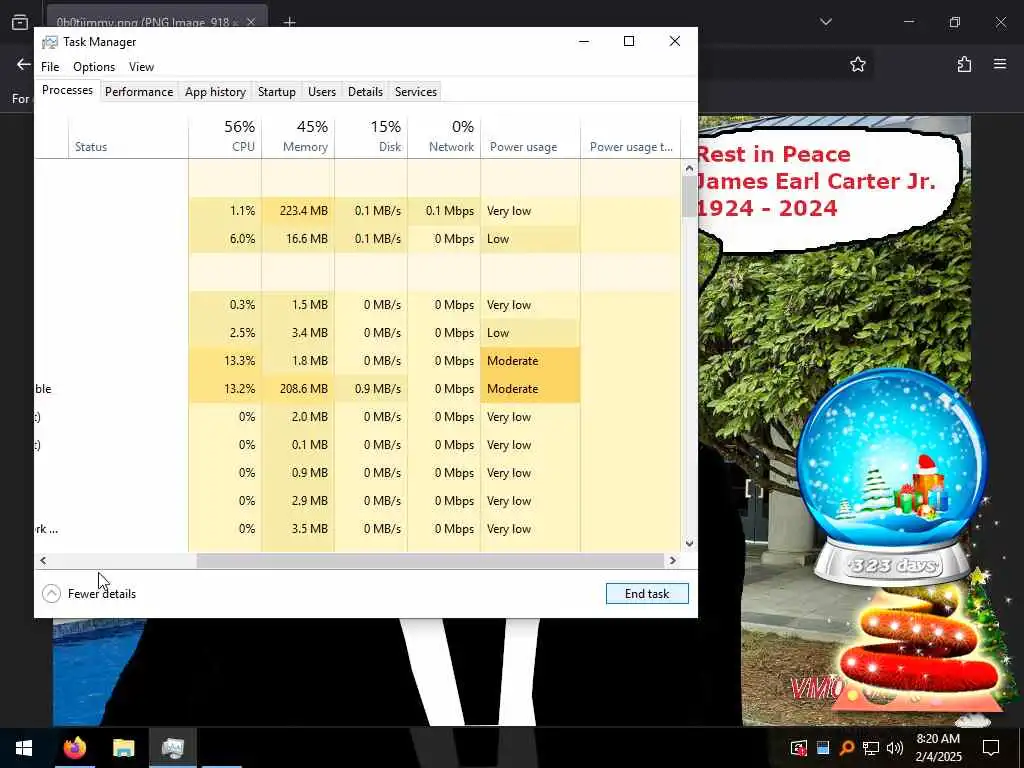Sort by Power usage trend column header
Viewport: 1024px width, 768px height.
pyautogui.click(x=631, y=136)
